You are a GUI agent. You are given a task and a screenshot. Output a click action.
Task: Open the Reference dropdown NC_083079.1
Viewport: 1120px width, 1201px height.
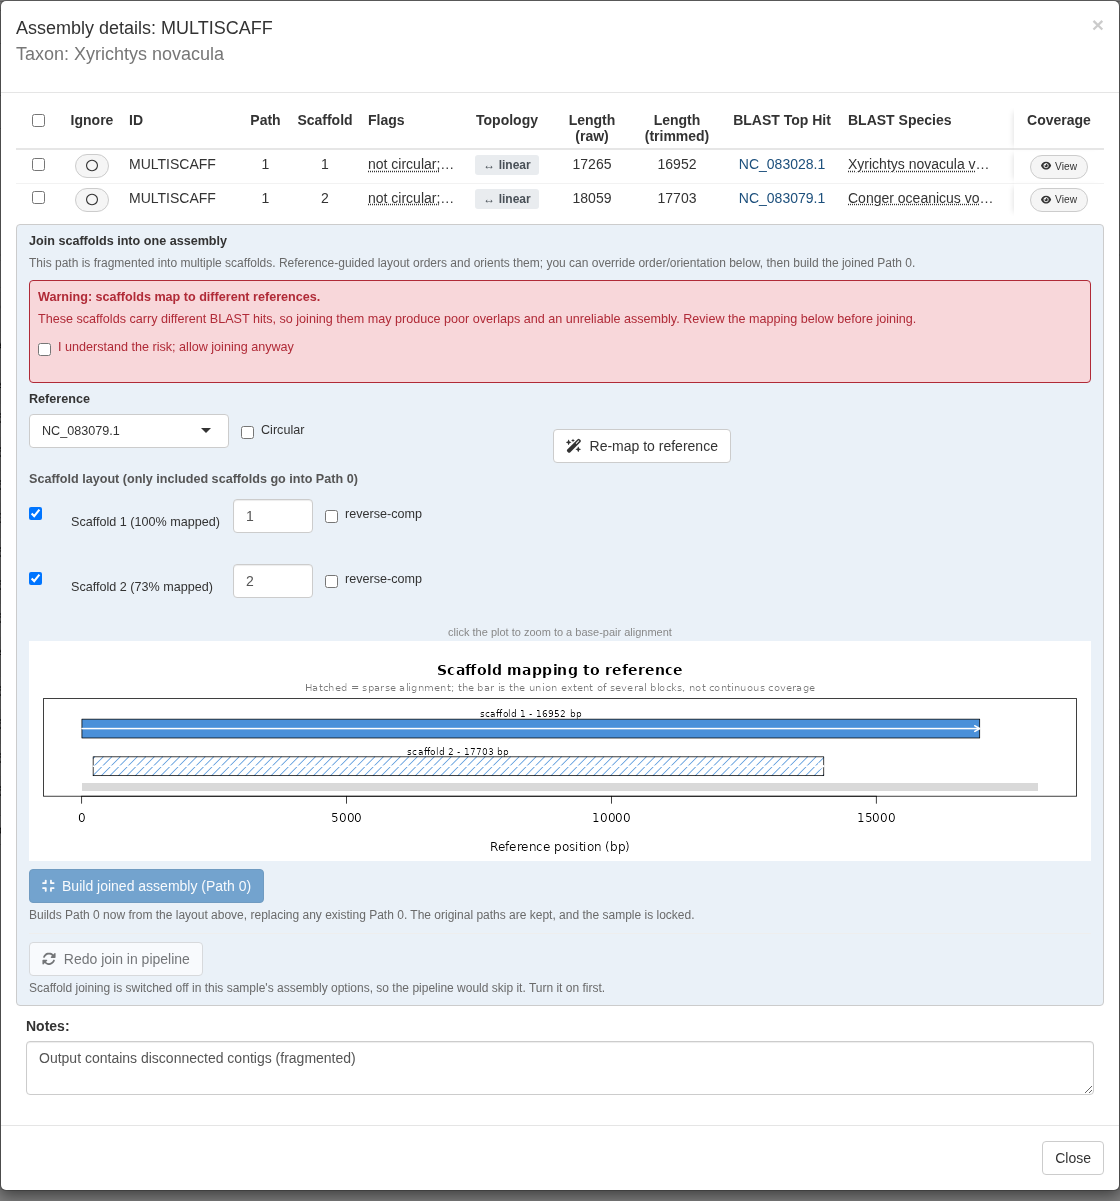[129, 431]
